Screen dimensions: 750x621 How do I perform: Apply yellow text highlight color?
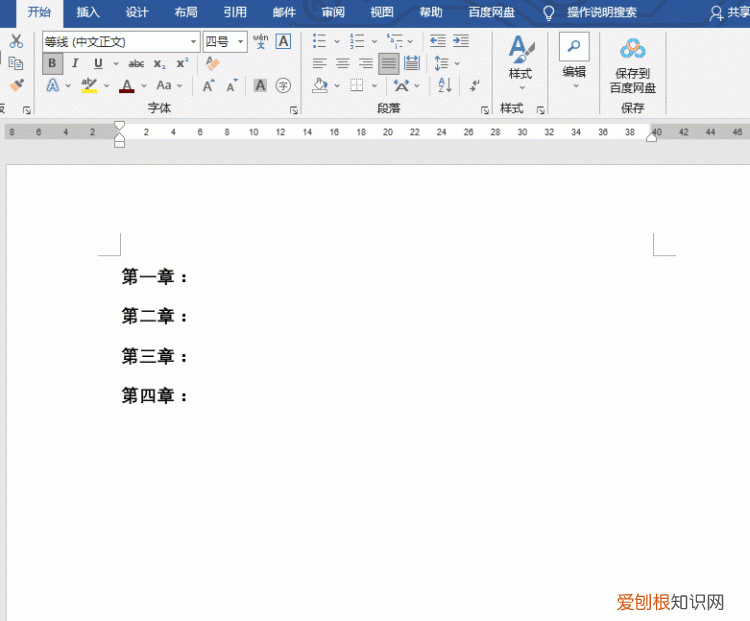click(x=89, y=86)
